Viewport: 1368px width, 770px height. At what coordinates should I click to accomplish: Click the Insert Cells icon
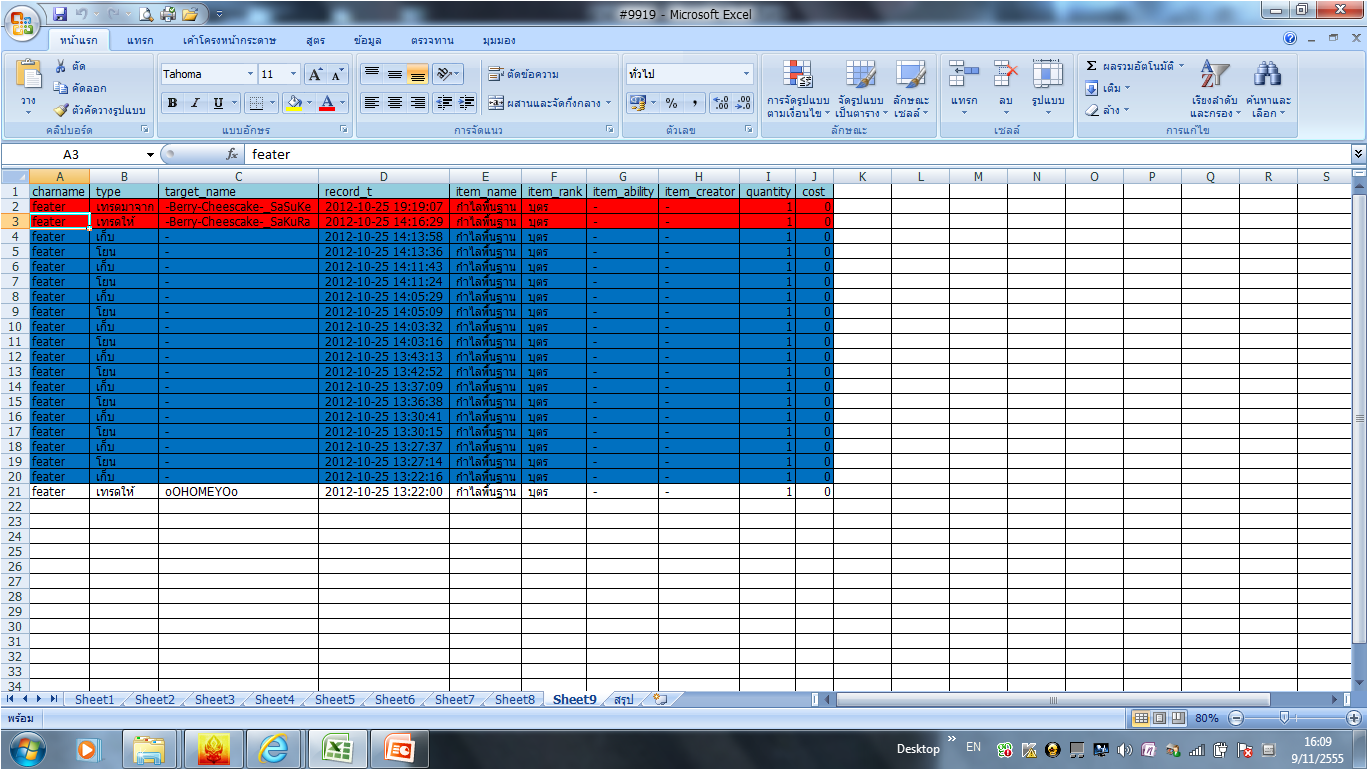point(964,75)
